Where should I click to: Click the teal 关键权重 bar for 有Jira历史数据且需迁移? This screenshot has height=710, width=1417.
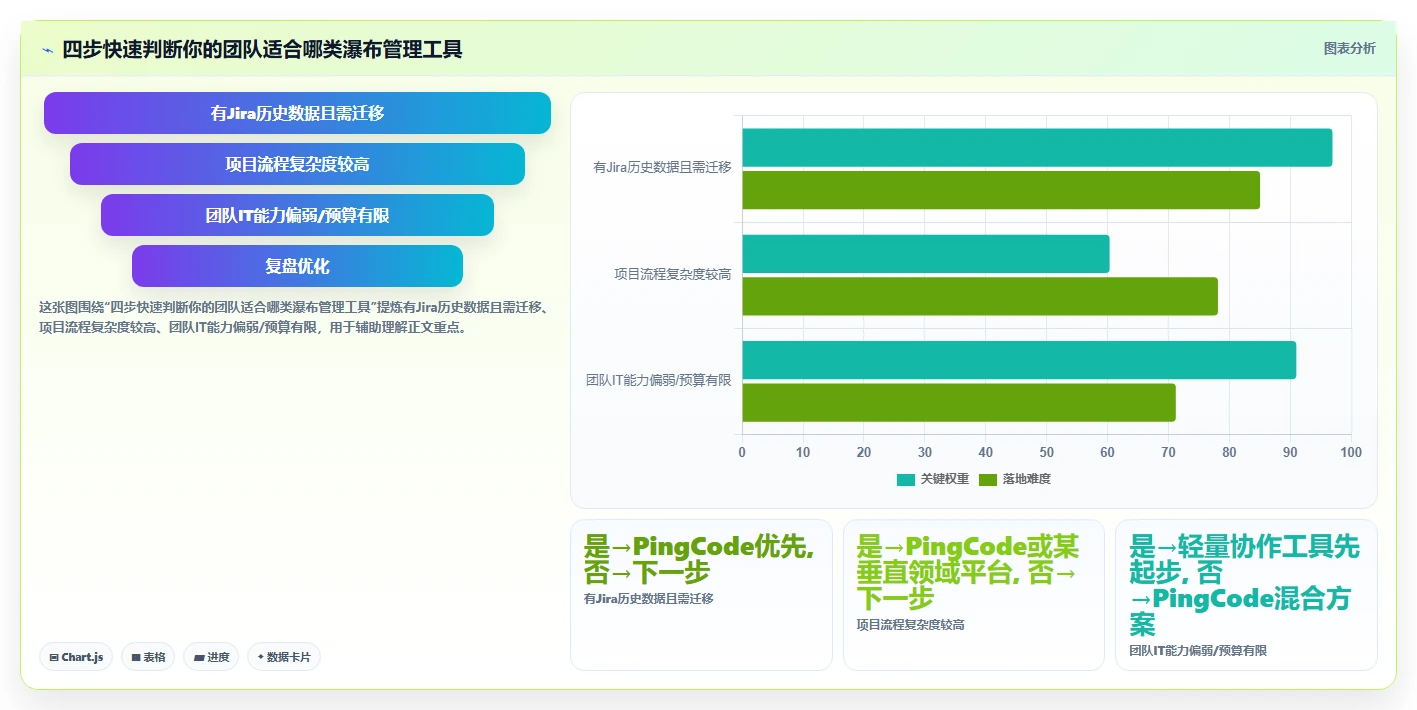coord(1037,148)
